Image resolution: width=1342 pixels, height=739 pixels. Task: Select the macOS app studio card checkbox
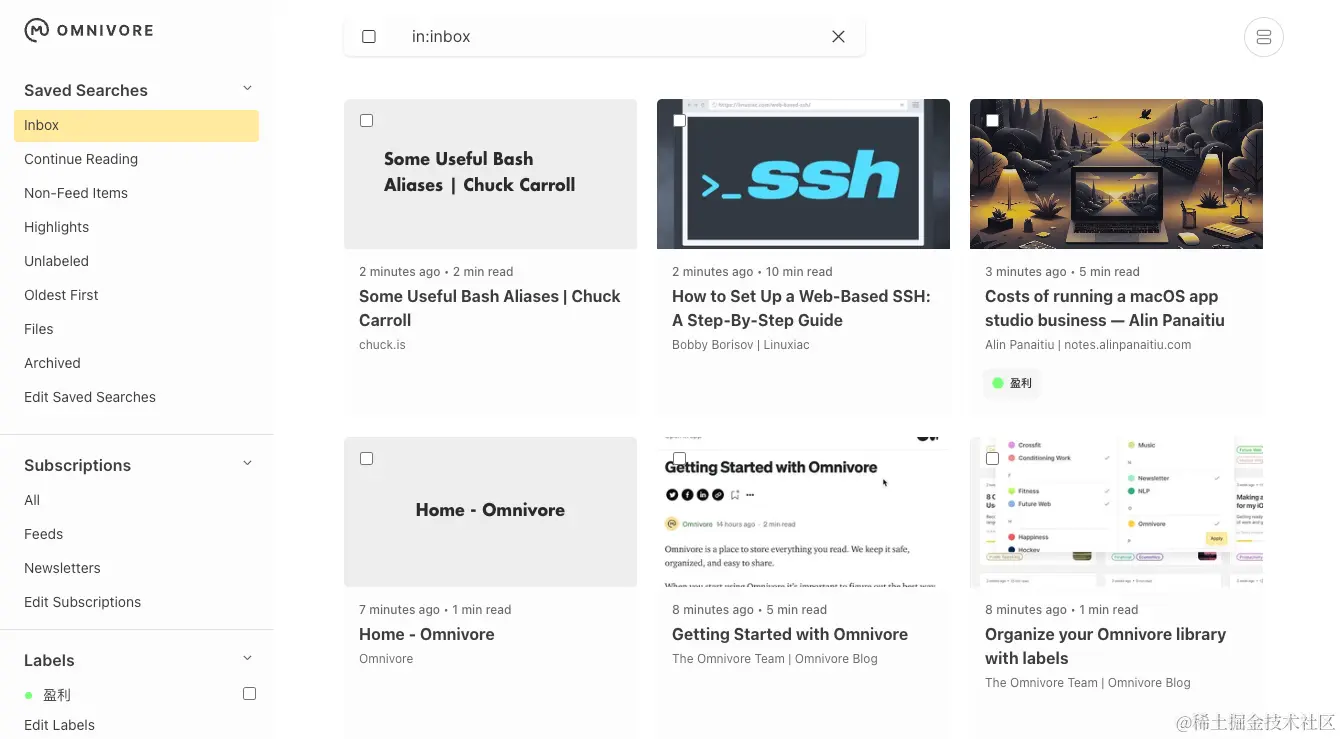point(993,121)
